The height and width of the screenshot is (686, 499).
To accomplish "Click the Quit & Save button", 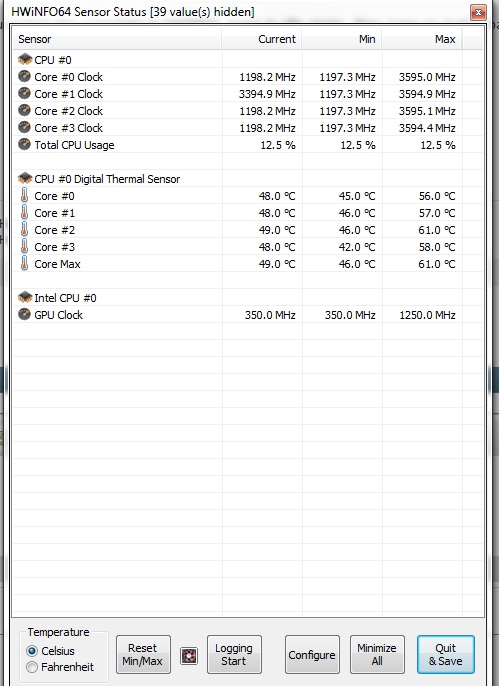I will 446,654.
